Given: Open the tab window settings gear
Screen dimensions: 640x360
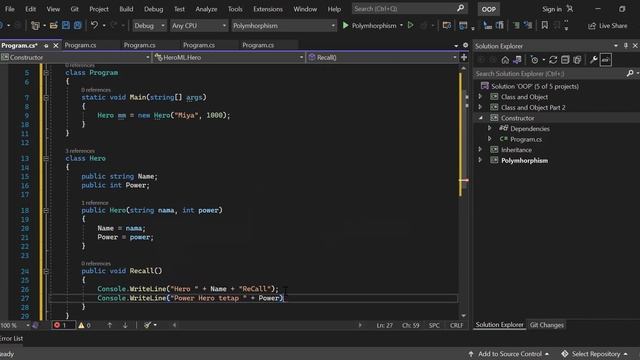Looking at the screenshot, I should 465,45.
